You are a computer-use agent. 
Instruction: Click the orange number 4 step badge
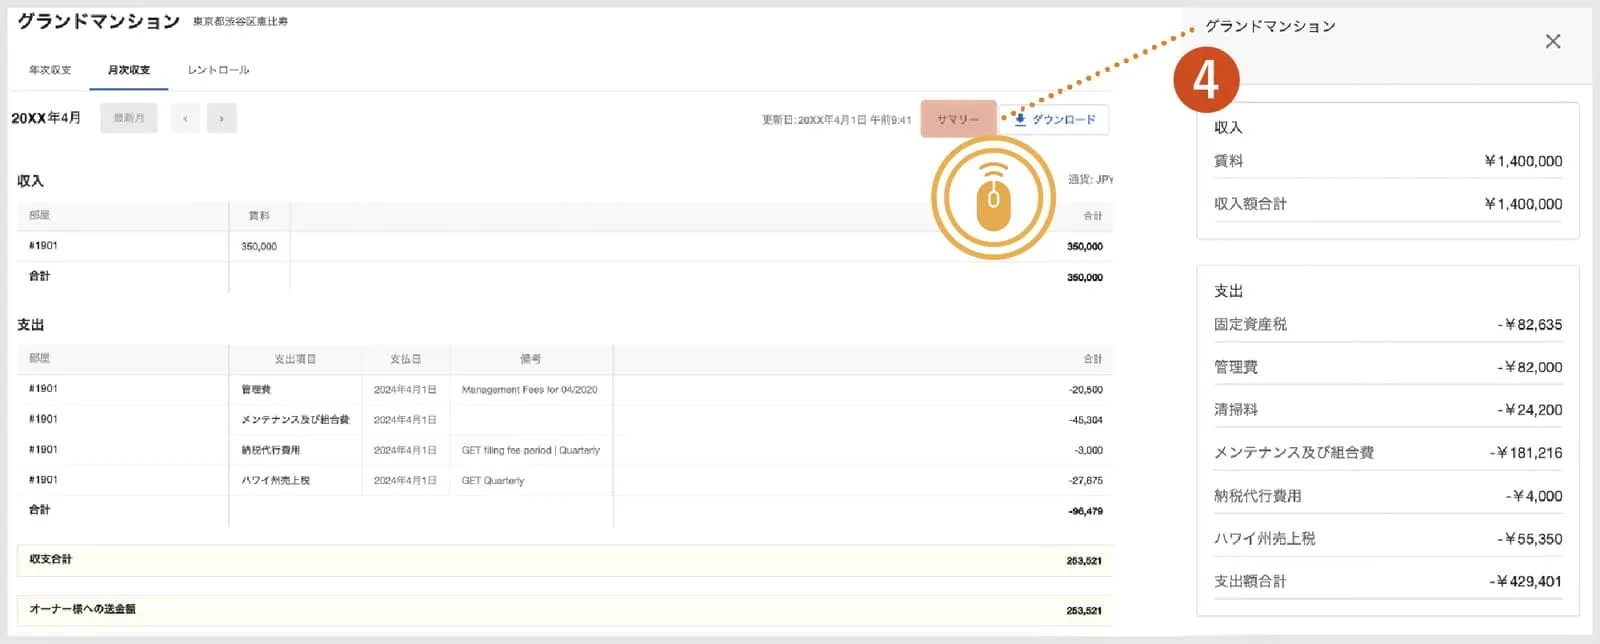[x=1206, y=79]
